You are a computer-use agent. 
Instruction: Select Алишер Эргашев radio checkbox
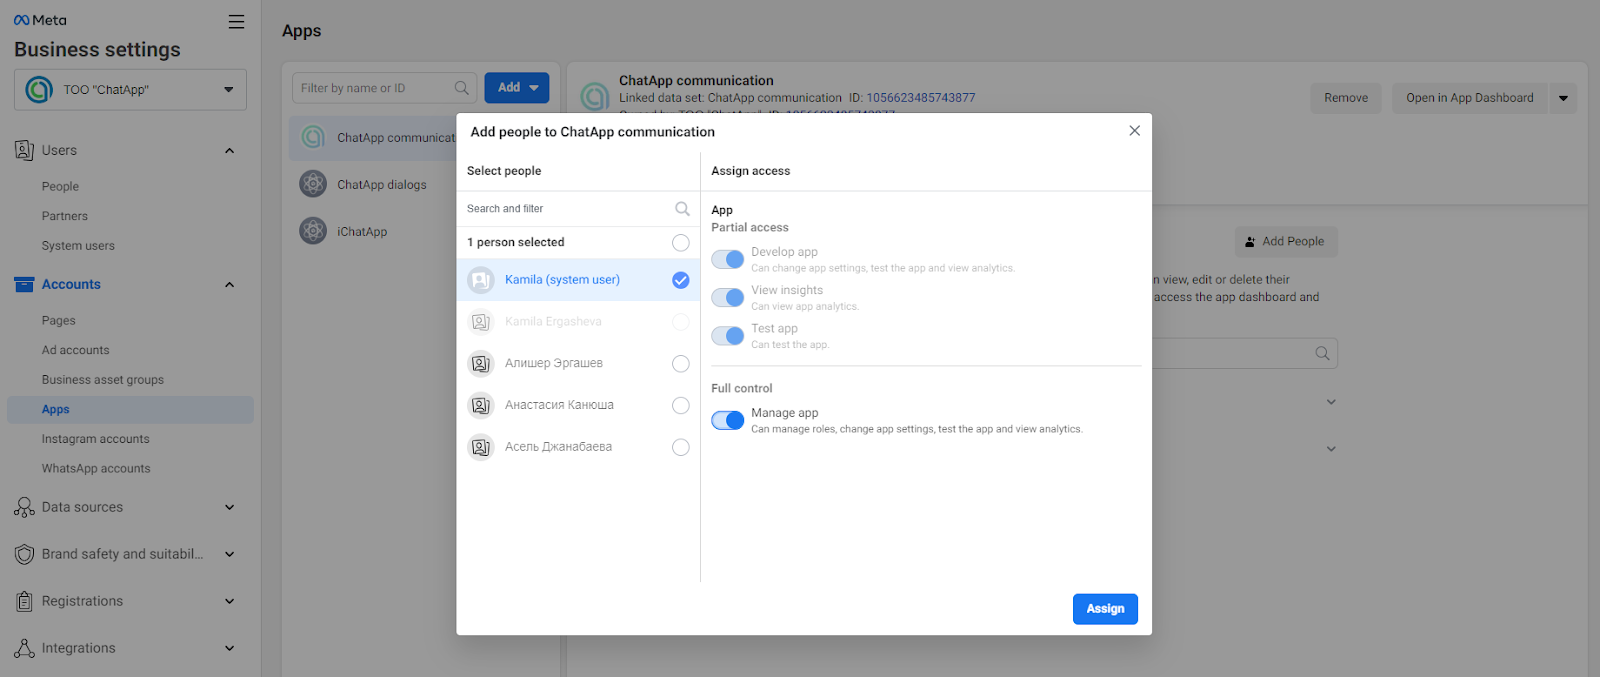pyautogui.click(x=681, y=364)
